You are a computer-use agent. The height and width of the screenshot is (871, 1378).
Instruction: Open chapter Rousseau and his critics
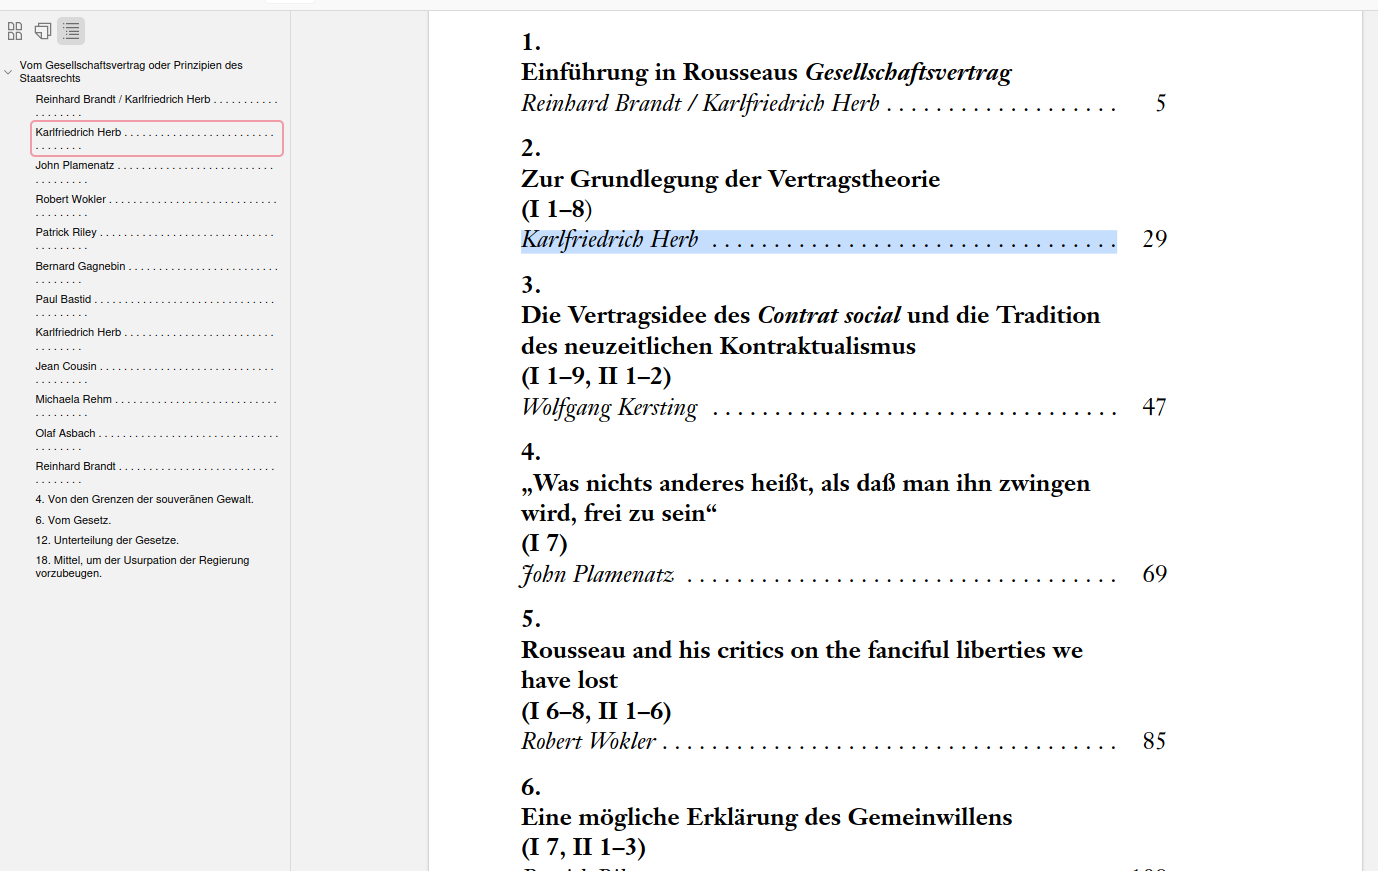(802, 665)
